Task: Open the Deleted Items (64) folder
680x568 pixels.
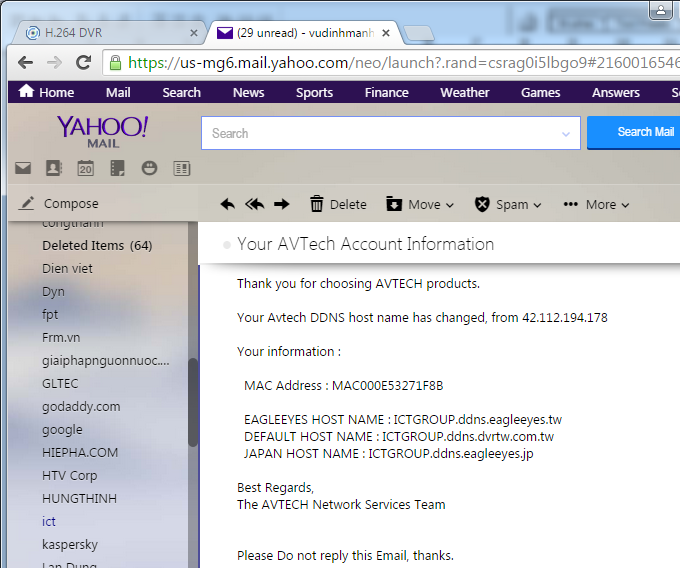Action: [97, 245]
